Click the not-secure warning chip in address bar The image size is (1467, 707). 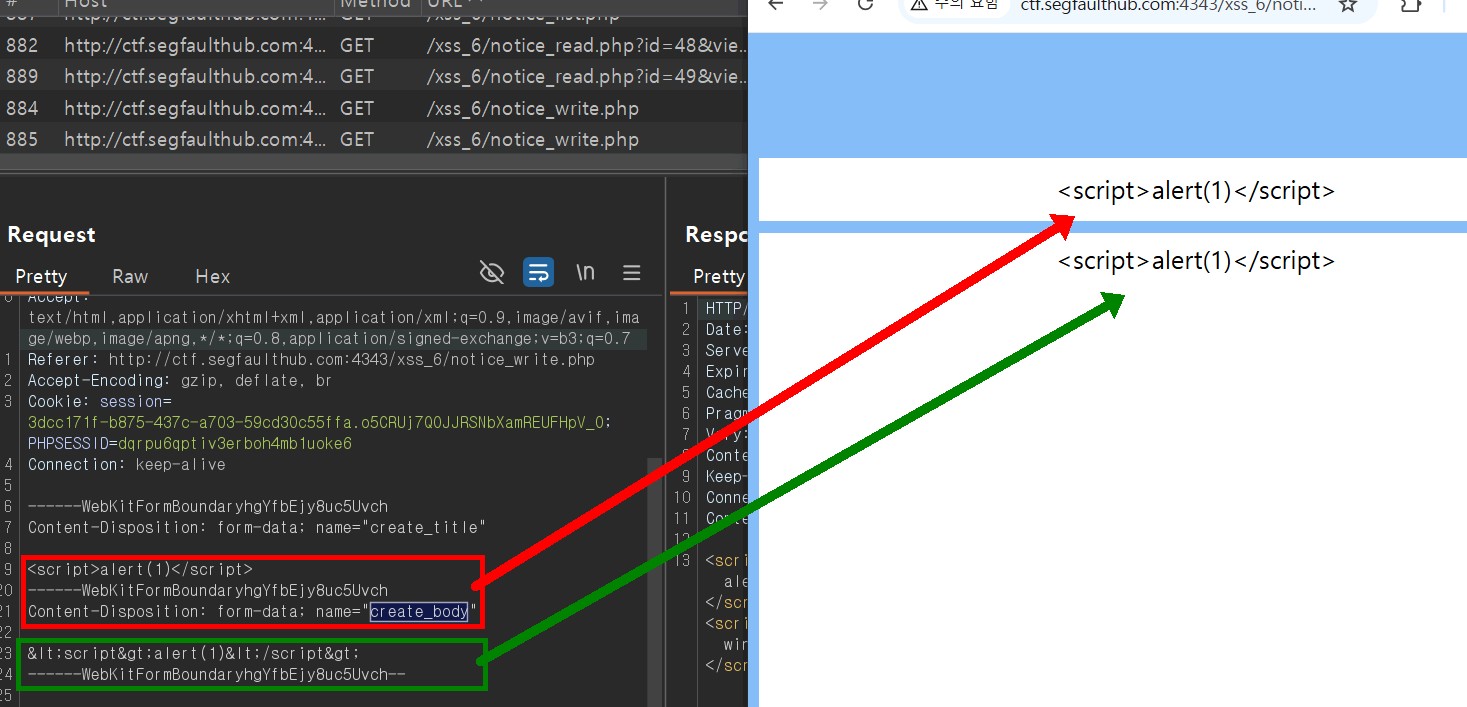point(955,6)
